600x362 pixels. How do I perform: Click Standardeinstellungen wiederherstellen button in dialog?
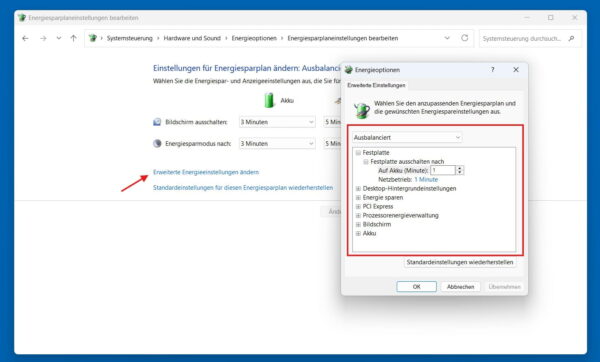(460, 262)
